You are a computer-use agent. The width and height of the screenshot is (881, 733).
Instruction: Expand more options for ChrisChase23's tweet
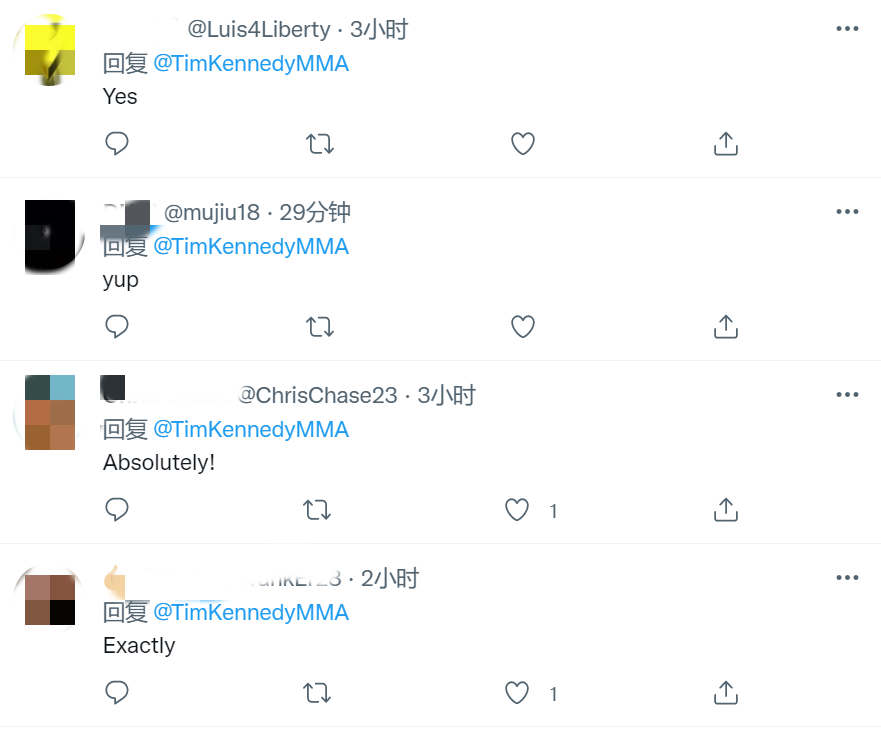click(x=847, y=395)
